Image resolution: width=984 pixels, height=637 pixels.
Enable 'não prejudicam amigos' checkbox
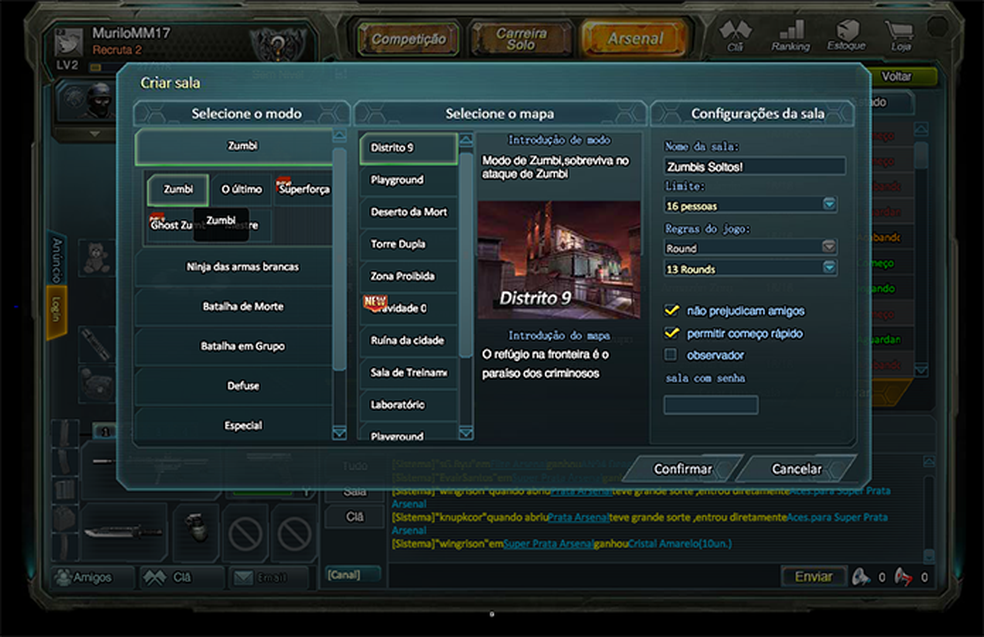[671, 311]
